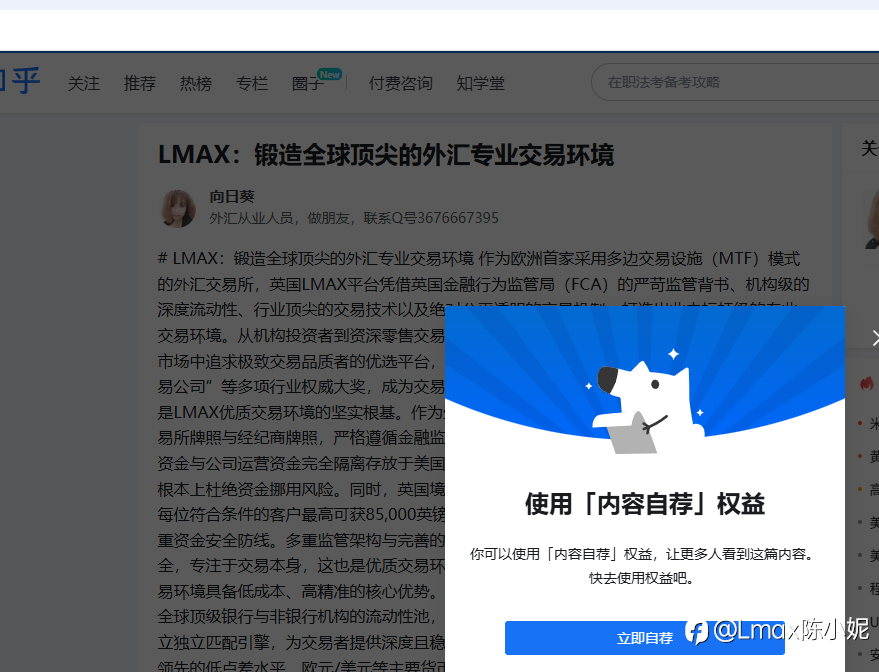Screen dimensions: 879x672
Task: Click the author avatar of 向日葵
Action: pyautogui.click(x=178, y=208)
